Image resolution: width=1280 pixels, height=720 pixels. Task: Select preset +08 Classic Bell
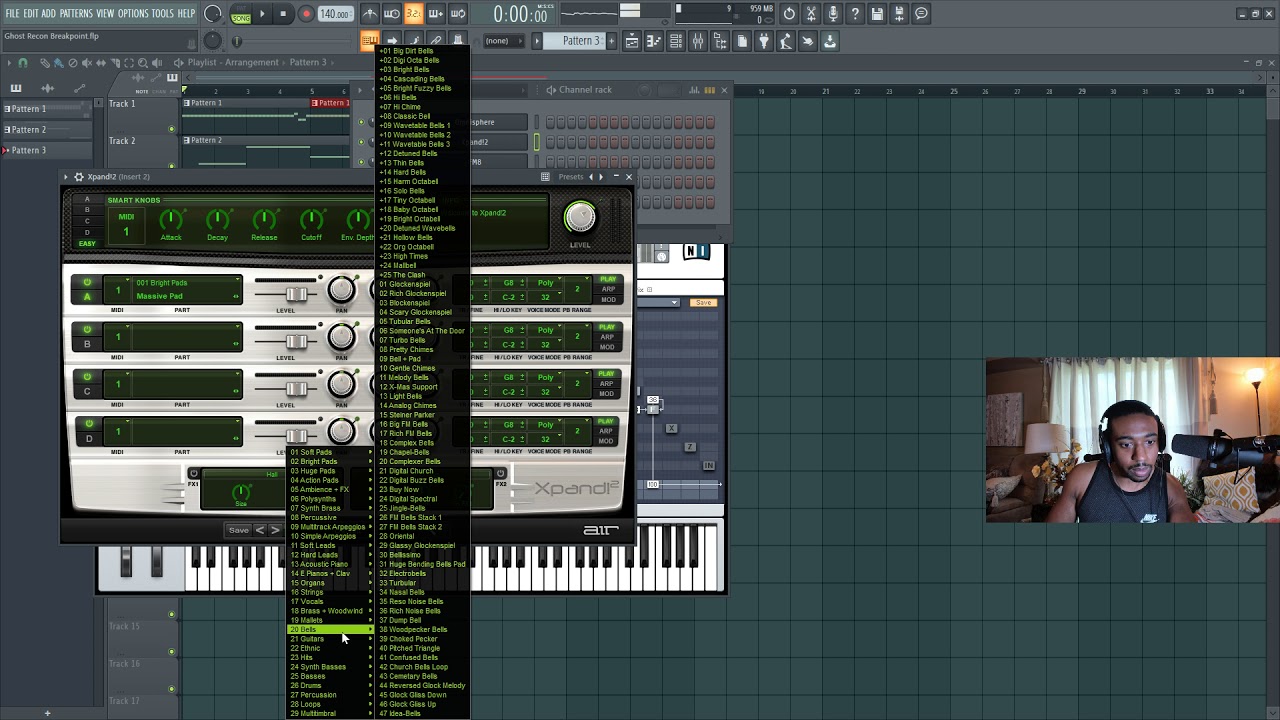[x=422, y=116]
